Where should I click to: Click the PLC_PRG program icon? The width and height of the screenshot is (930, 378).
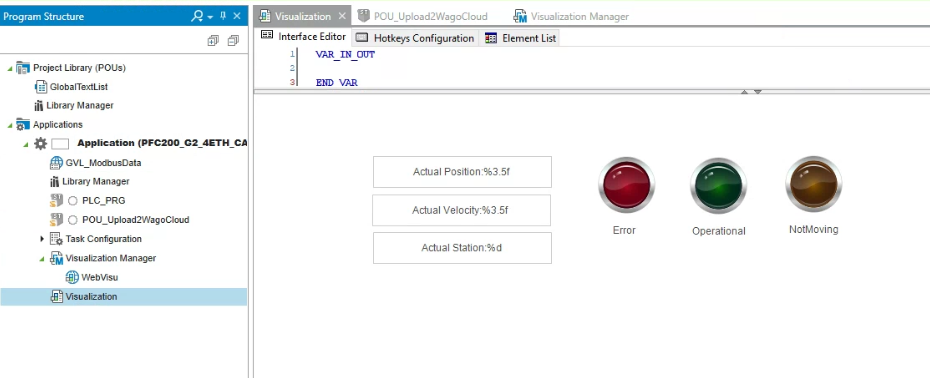click(56, 201)
